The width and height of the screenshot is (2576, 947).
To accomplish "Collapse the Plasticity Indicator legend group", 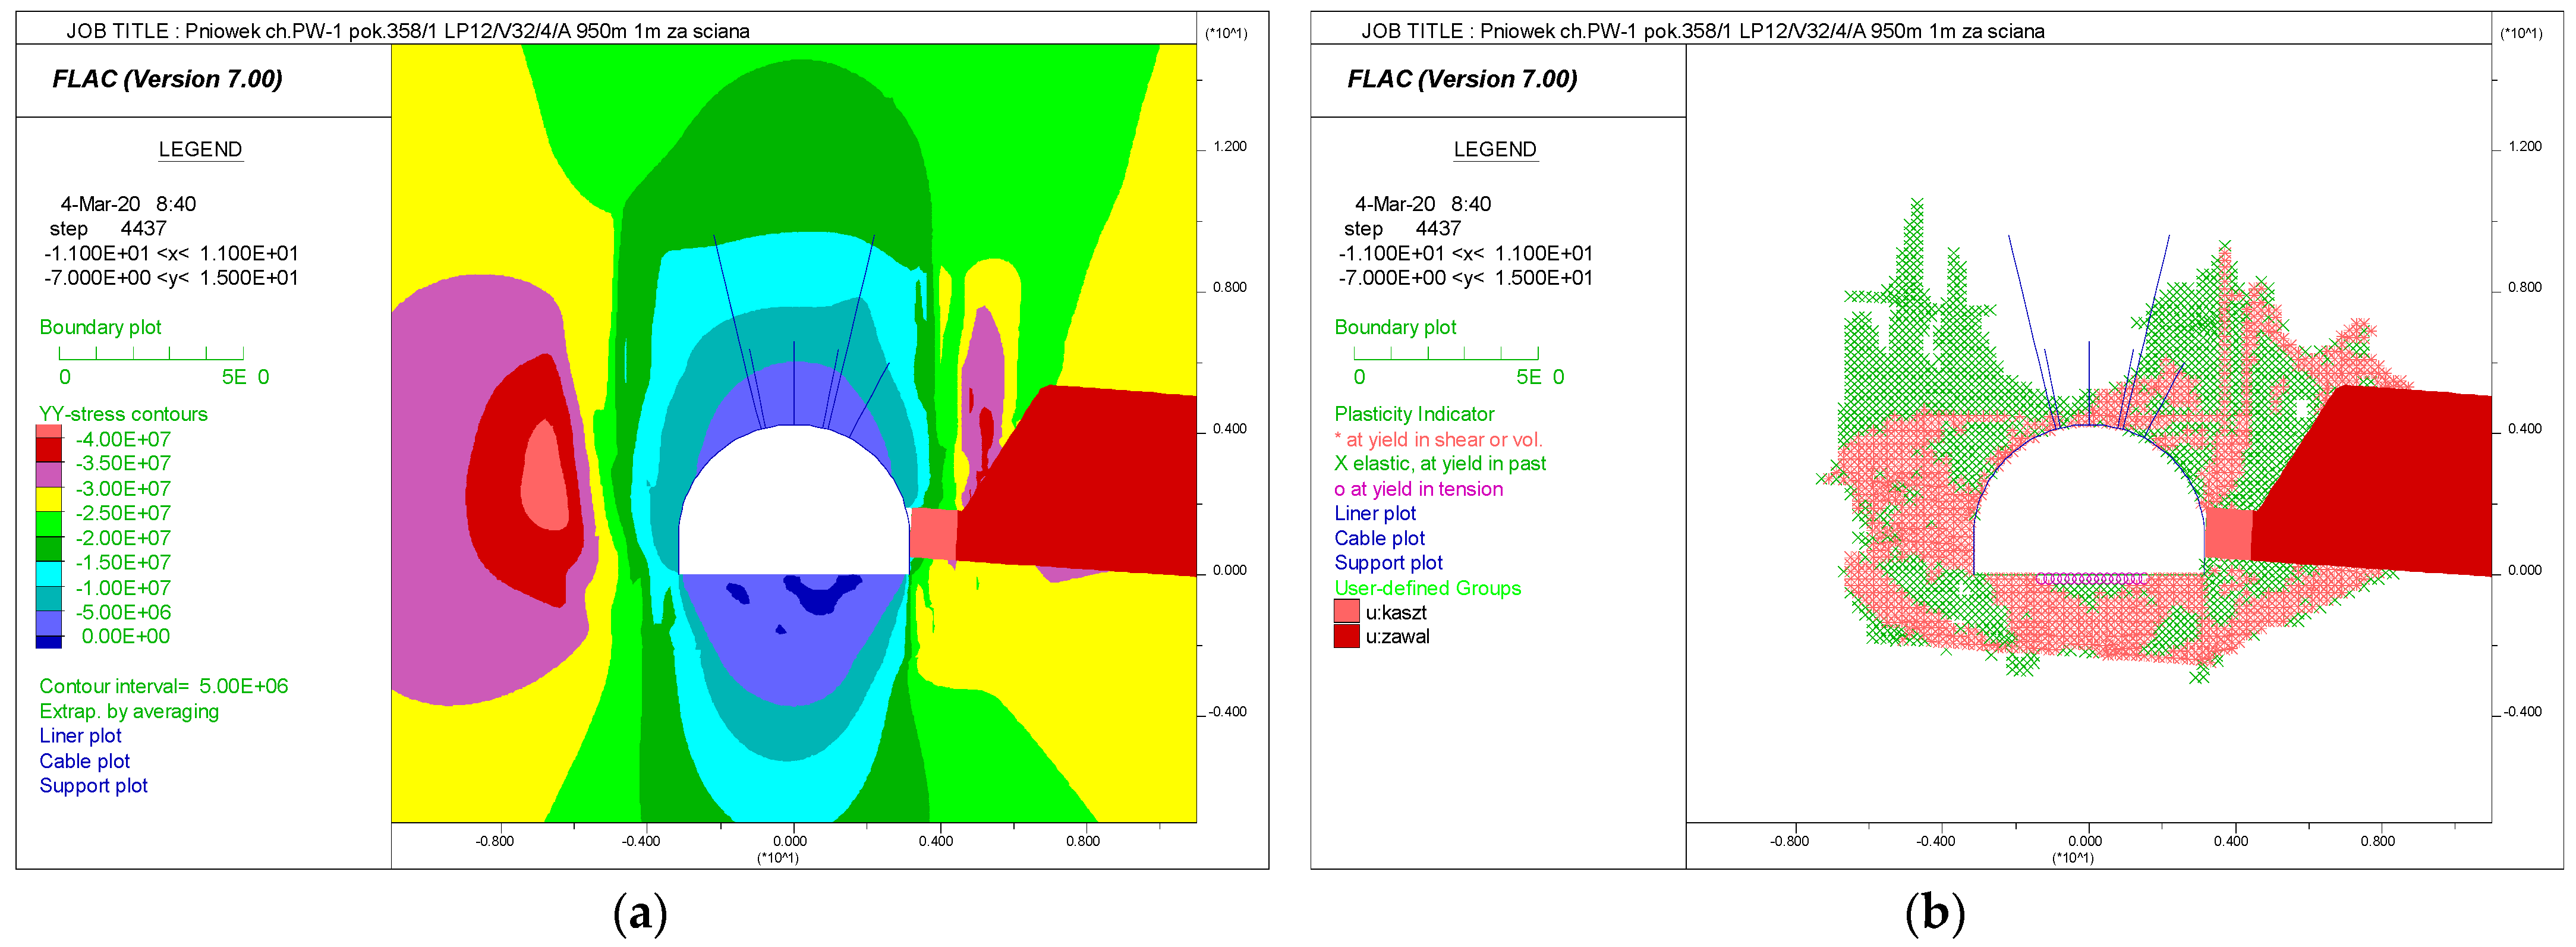I will pos(1414,413).
